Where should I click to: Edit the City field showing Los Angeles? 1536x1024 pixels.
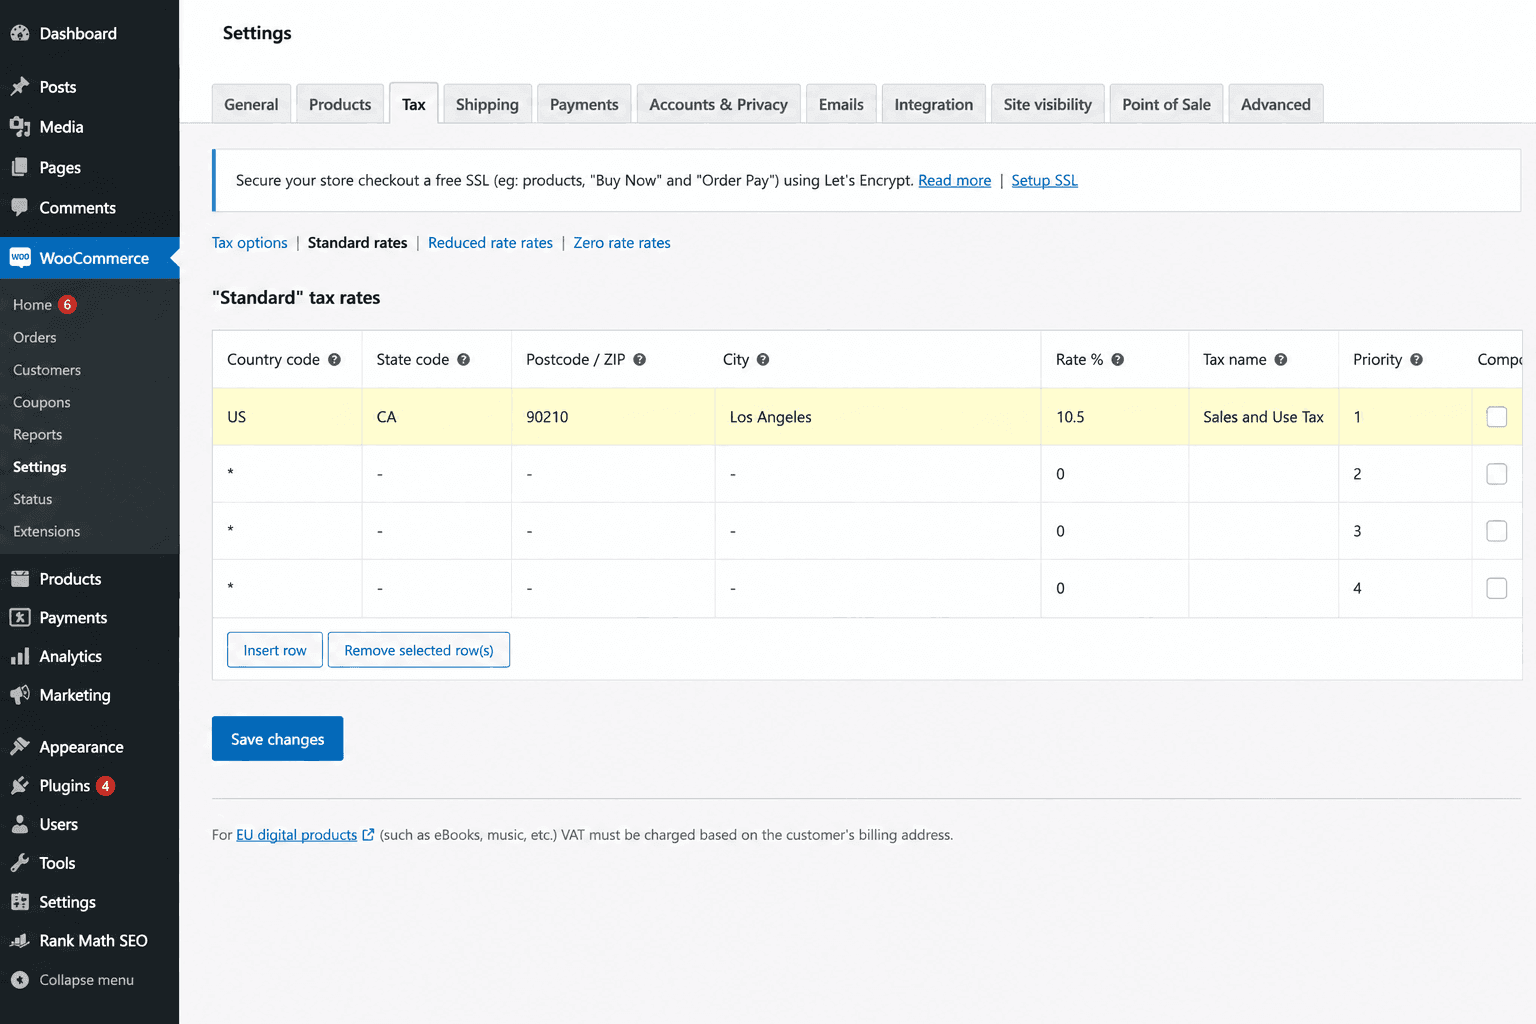coord(878,416)
